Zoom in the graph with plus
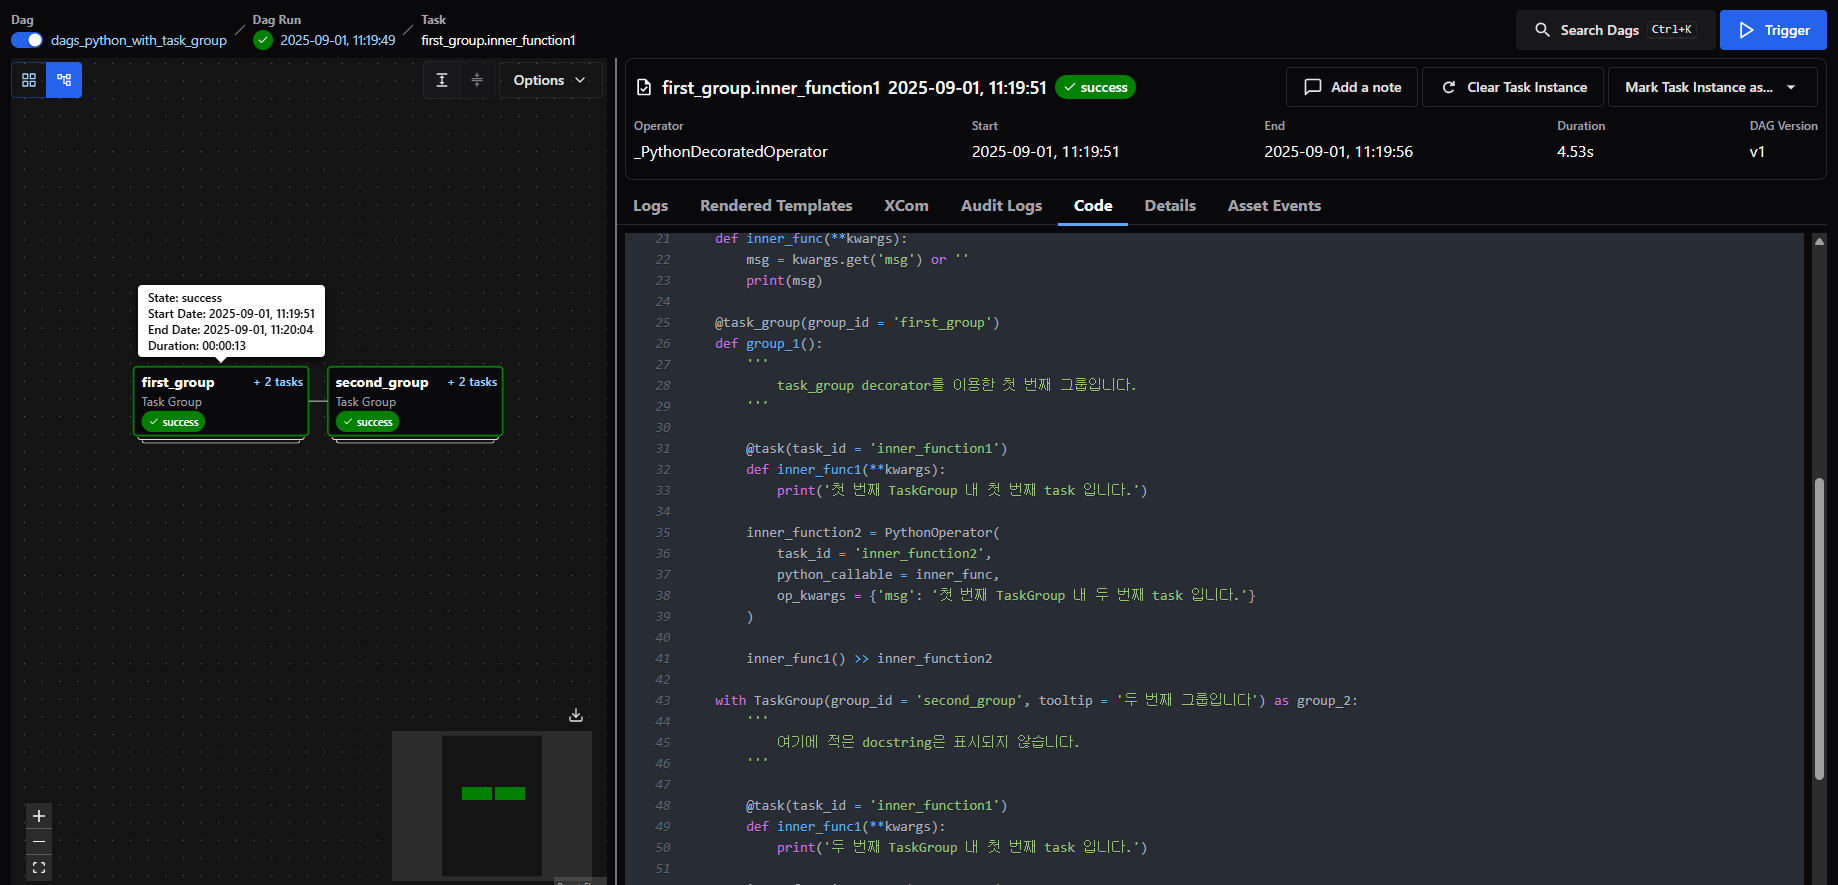 click(x=39, y=816)
